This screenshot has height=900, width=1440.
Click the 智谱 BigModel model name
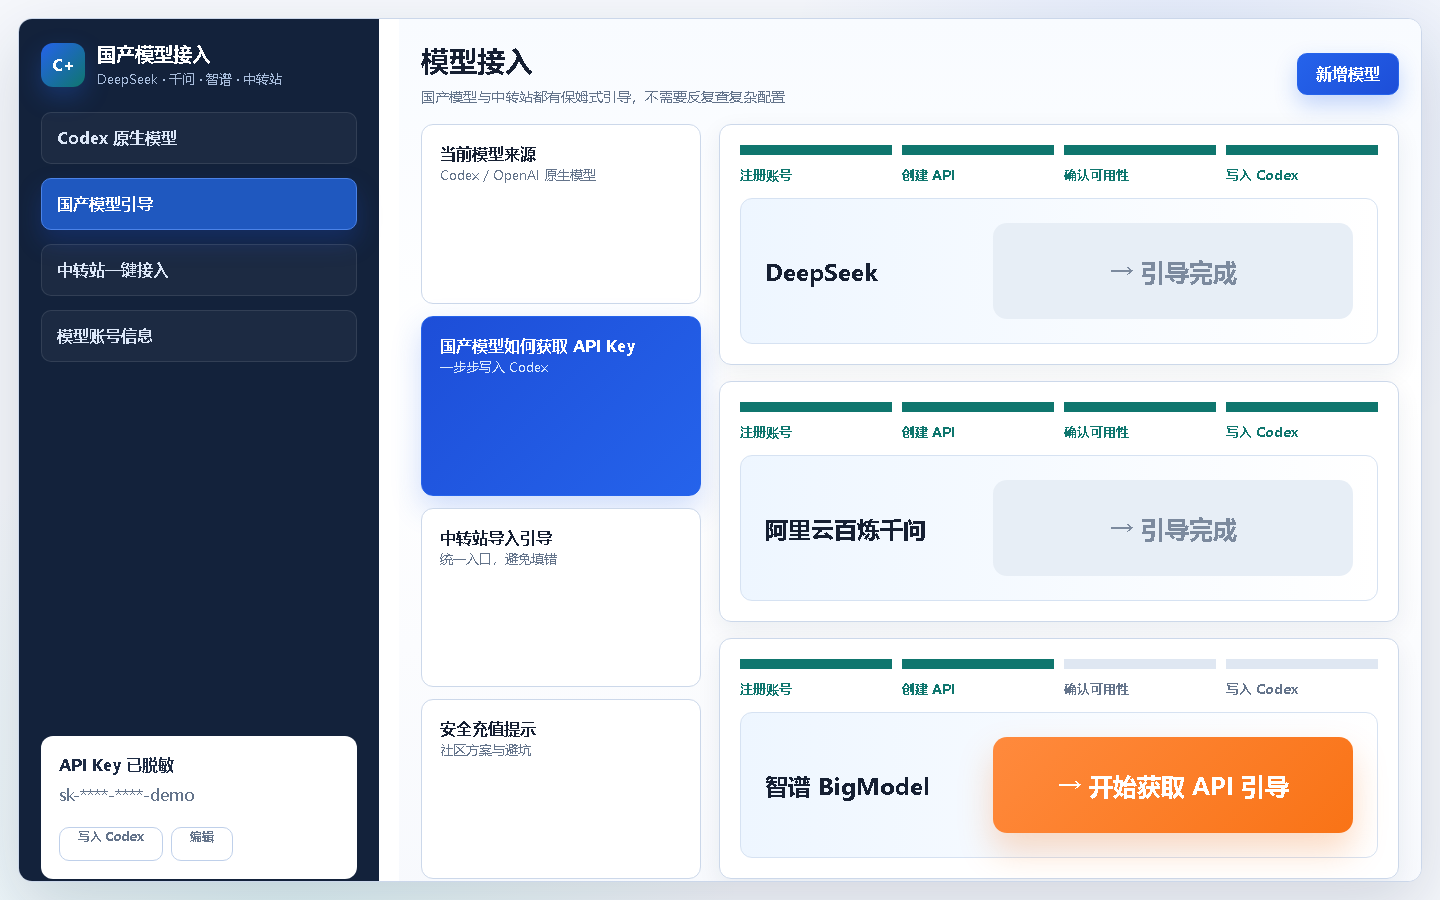click(847, 787)
